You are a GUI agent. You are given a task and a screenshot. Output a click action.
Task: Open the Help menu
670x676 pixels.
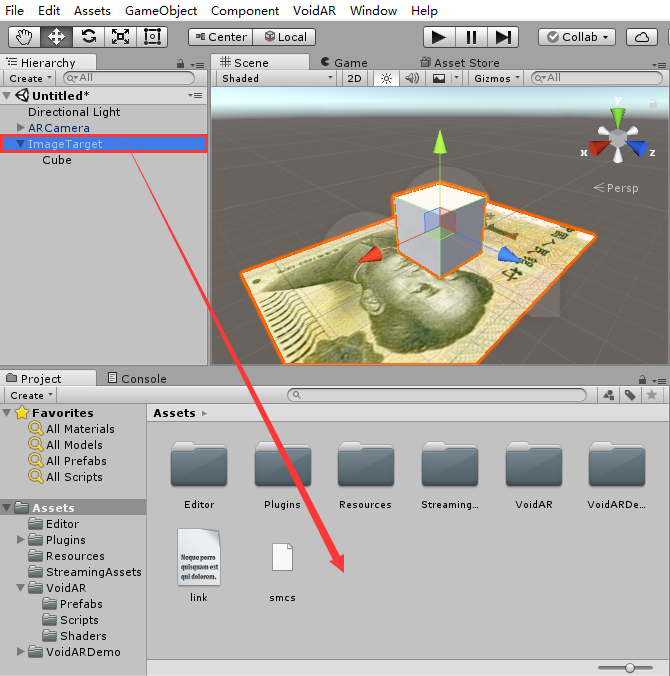coord(424,10)
